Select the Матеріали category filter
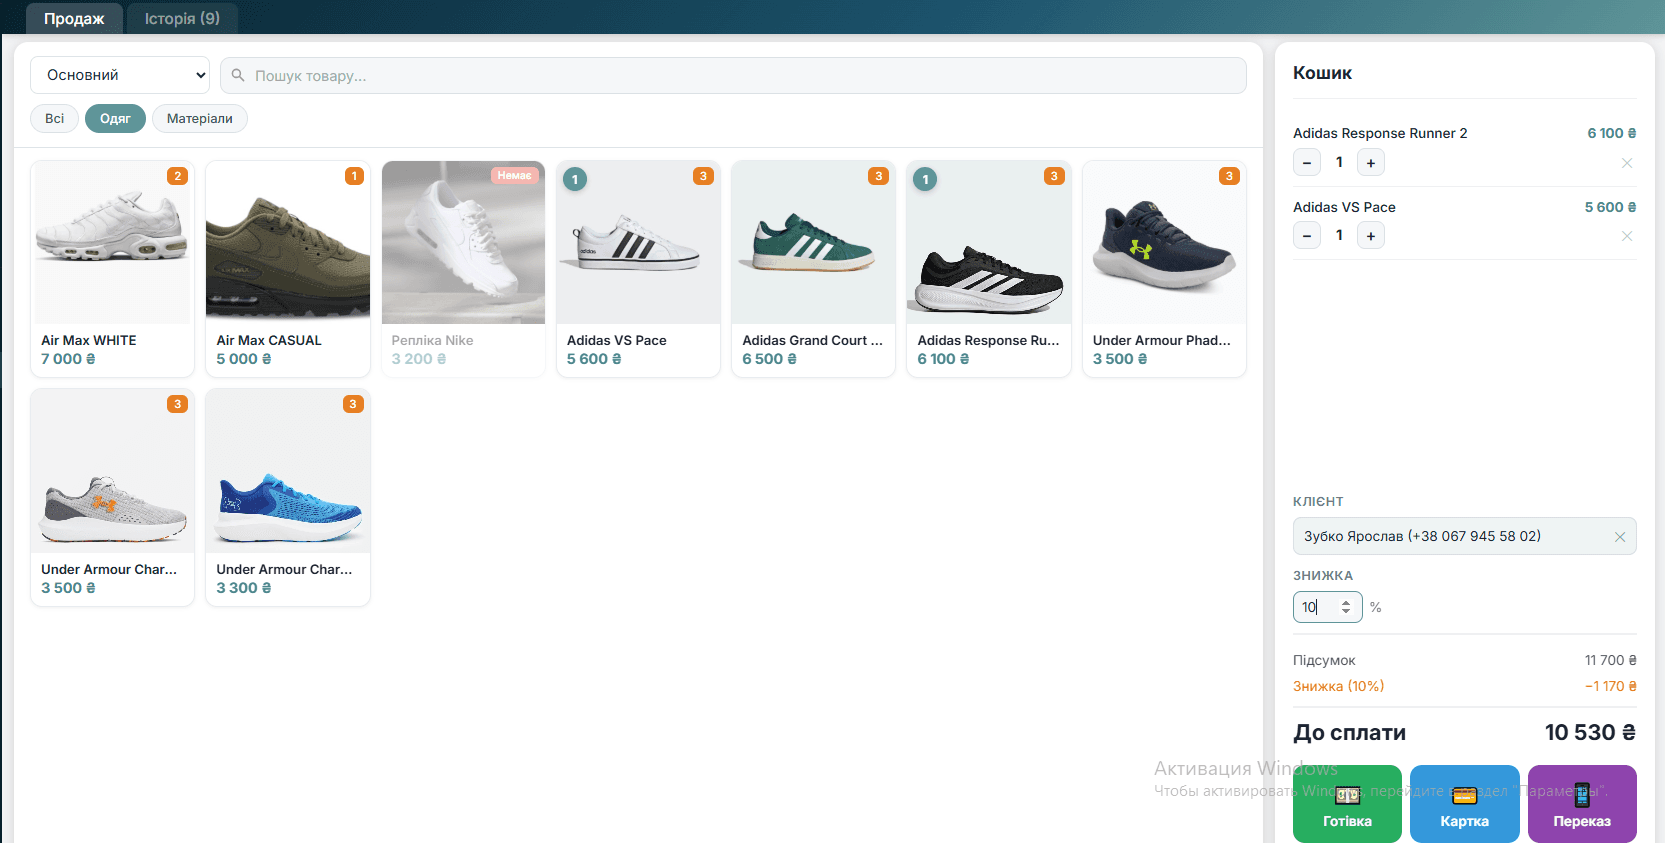This screenshot has width=1665, height=843. click(x=200, y=118)
